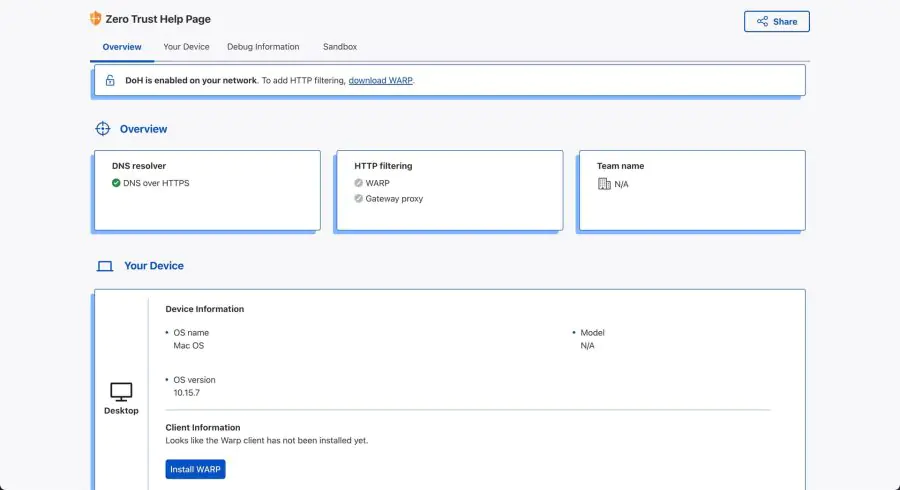Follow the download WARP link
Screen dimensions: 900x490
(380, 80)
